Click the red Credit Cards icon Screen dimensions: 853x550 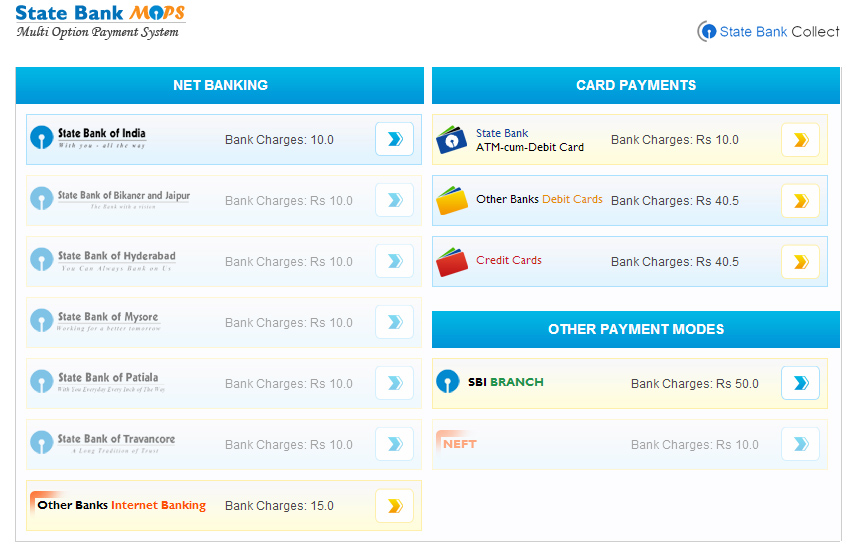(452, 262)
